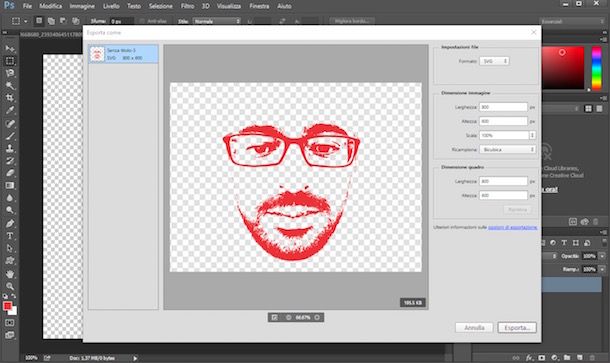This screenshot has height=363, width=610.
Task: Select the Lasso tool
Action: pos(10,73)
